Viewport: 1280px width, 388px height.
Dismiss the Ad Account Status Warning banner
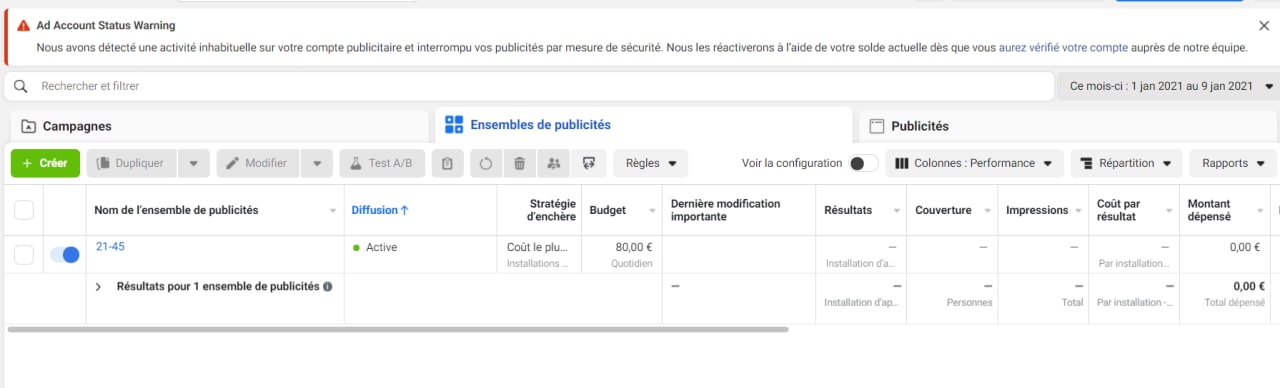coord(1264,26)
